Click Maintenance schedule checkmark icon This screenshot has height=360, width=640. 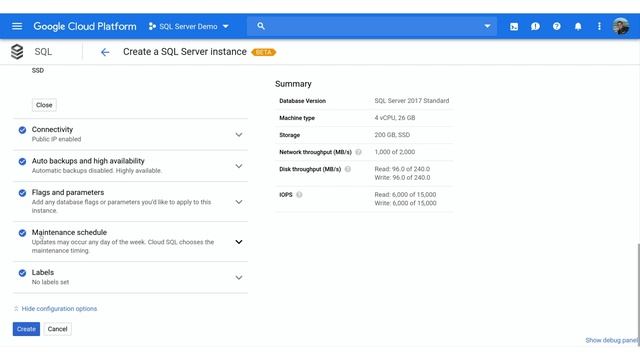coord(22,233)
